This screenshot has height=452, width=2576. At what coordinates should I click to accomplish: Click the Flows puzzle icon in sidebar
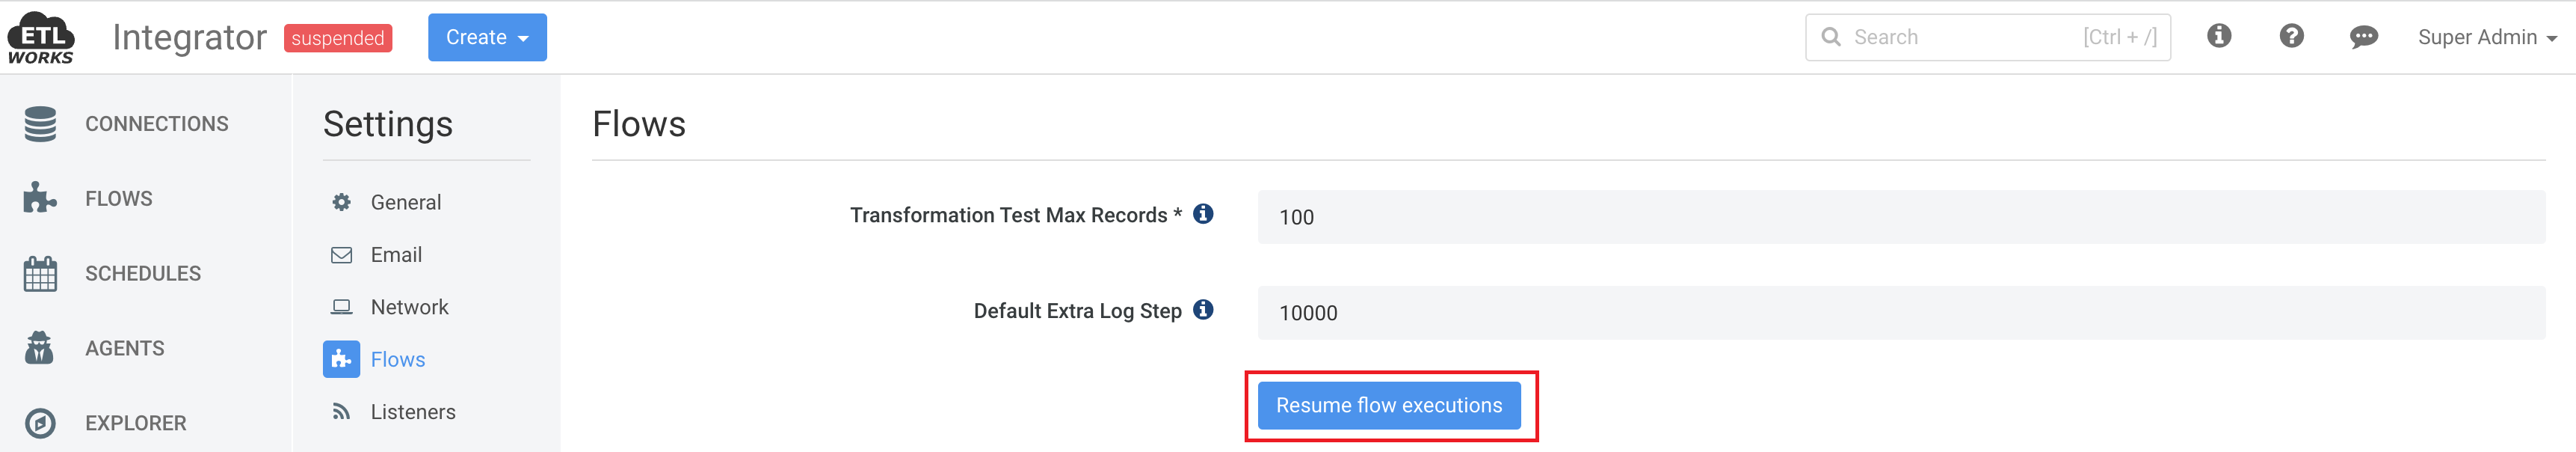pyautogui.click(x=40, y=198)
